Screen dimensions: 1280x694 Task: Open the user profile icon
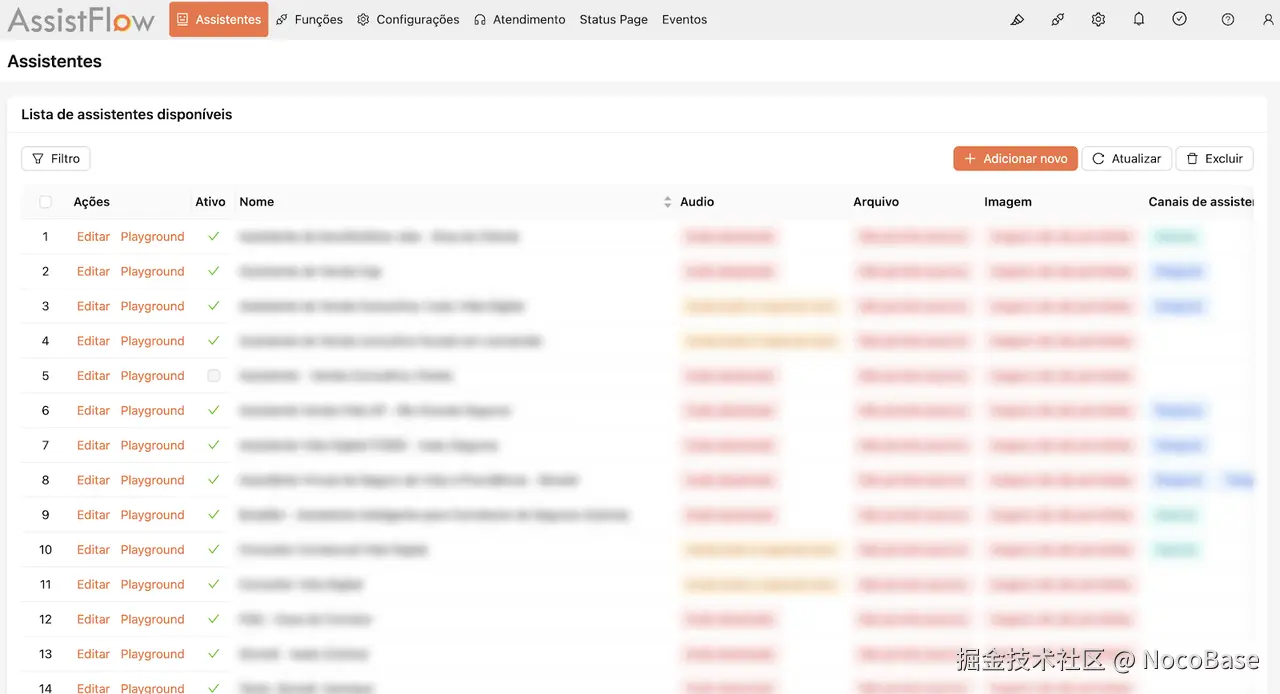coord(1268,19)
